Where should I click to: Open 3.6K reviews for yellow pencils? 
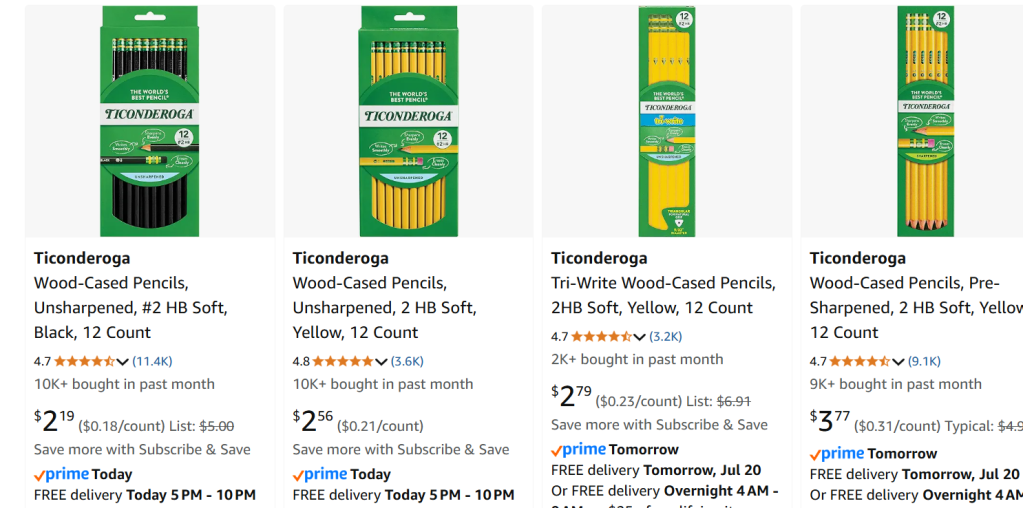click(407, 361)
